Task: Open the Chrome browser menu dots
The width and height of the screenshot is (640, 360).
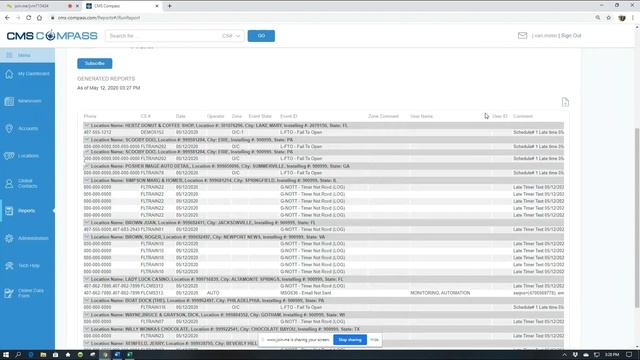Action: click(x=633, y=18)
